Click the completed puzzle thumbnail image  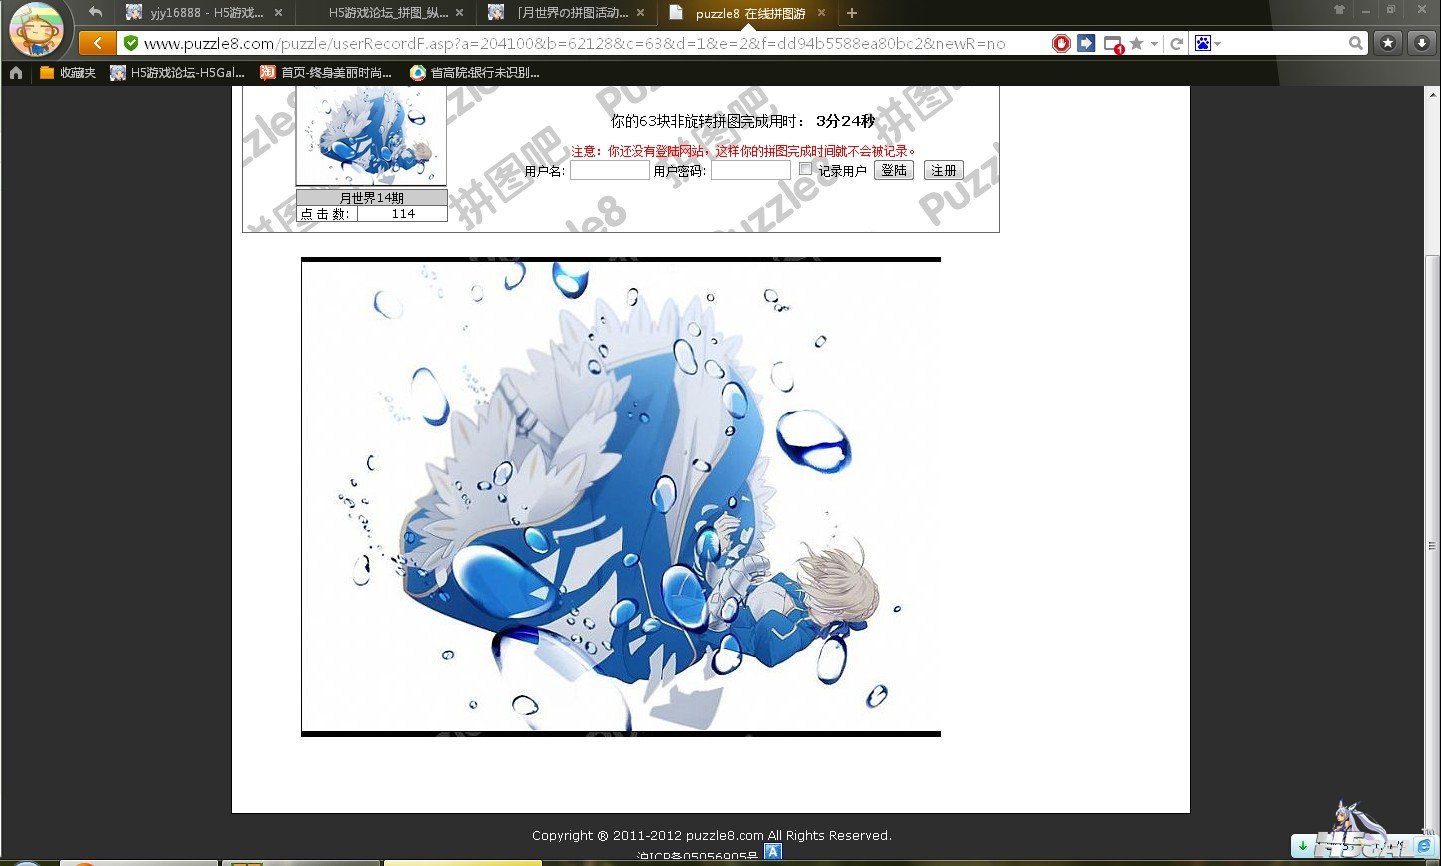371,135
